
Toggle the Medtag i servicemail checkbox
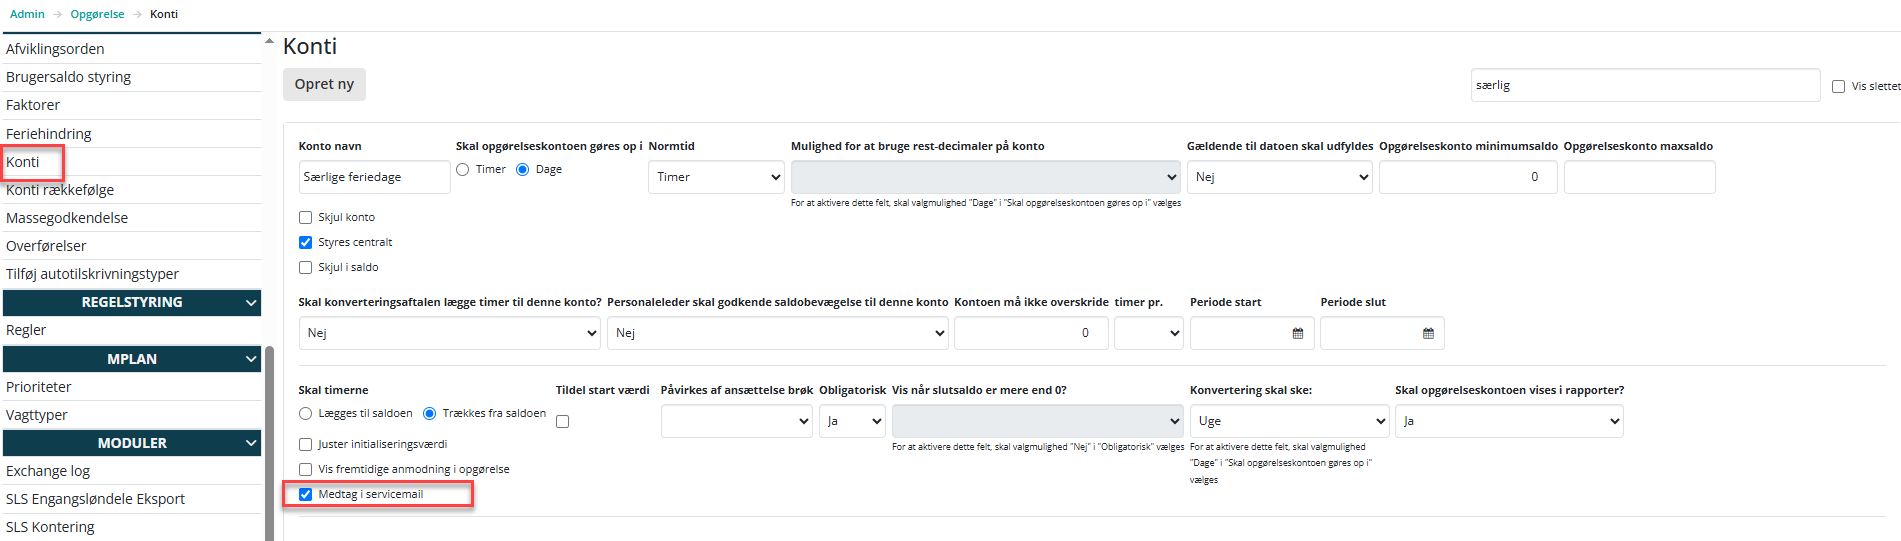[306, 494]
